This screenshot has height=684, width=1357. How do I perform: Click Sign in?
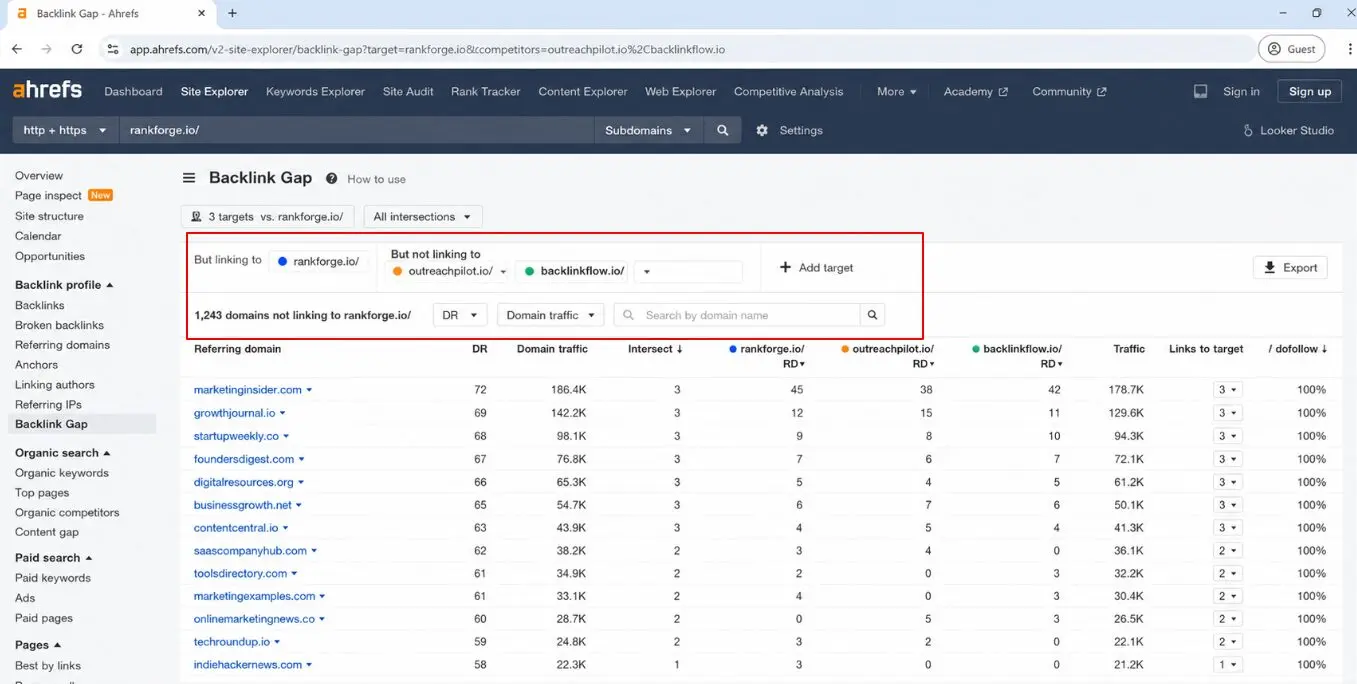pyautogui.click(x=1241, y=91)
